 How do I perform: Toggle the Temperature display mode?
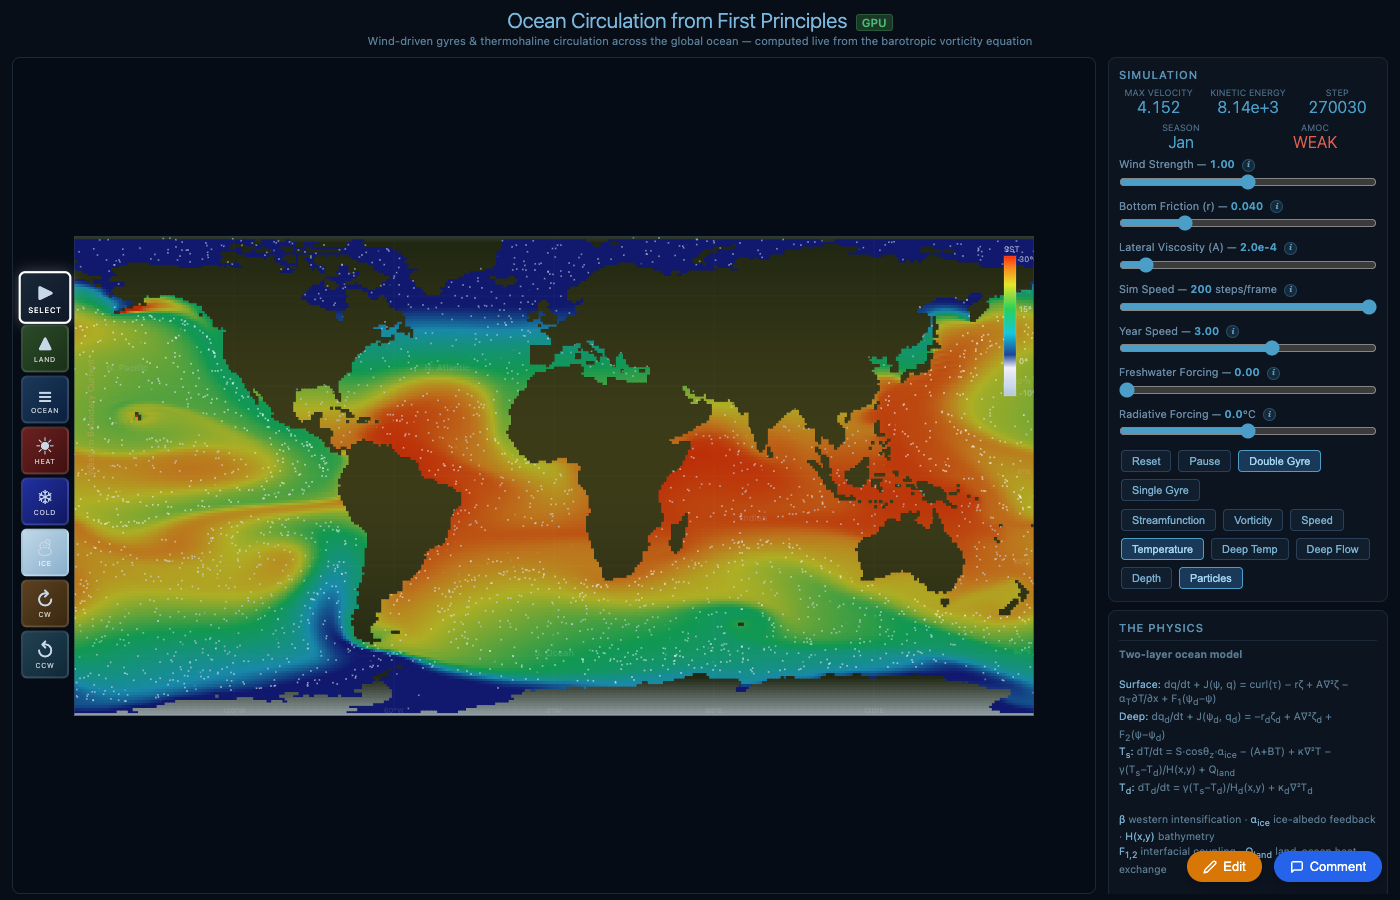pyautogui.click(x=1162, y=548)
